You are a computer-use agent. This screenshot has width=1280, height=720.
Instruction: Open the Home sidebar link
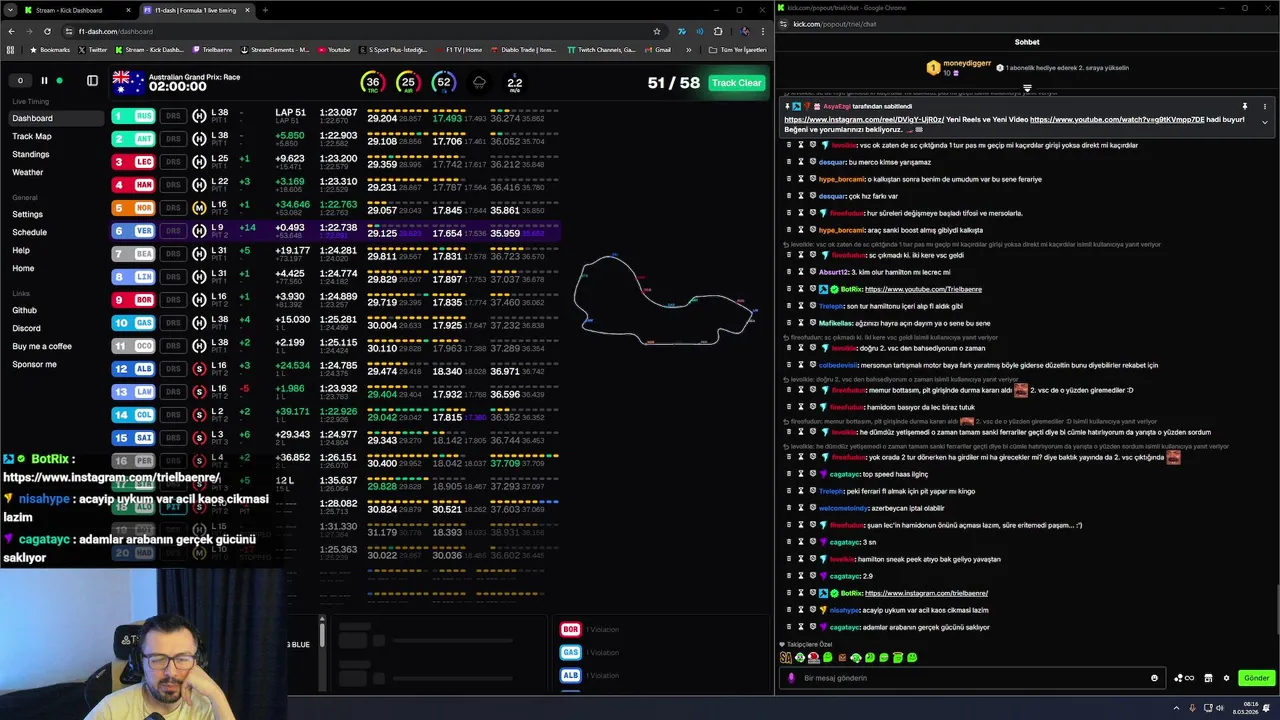click(x=23, y=268)
